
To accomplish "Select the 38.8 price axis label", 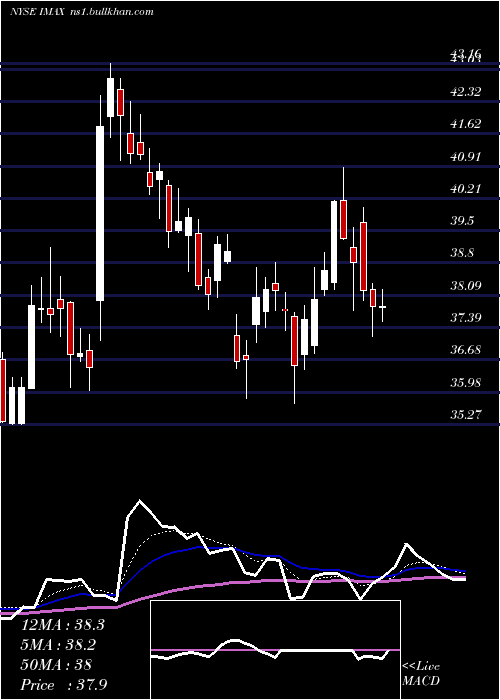I will pos(462,253).
